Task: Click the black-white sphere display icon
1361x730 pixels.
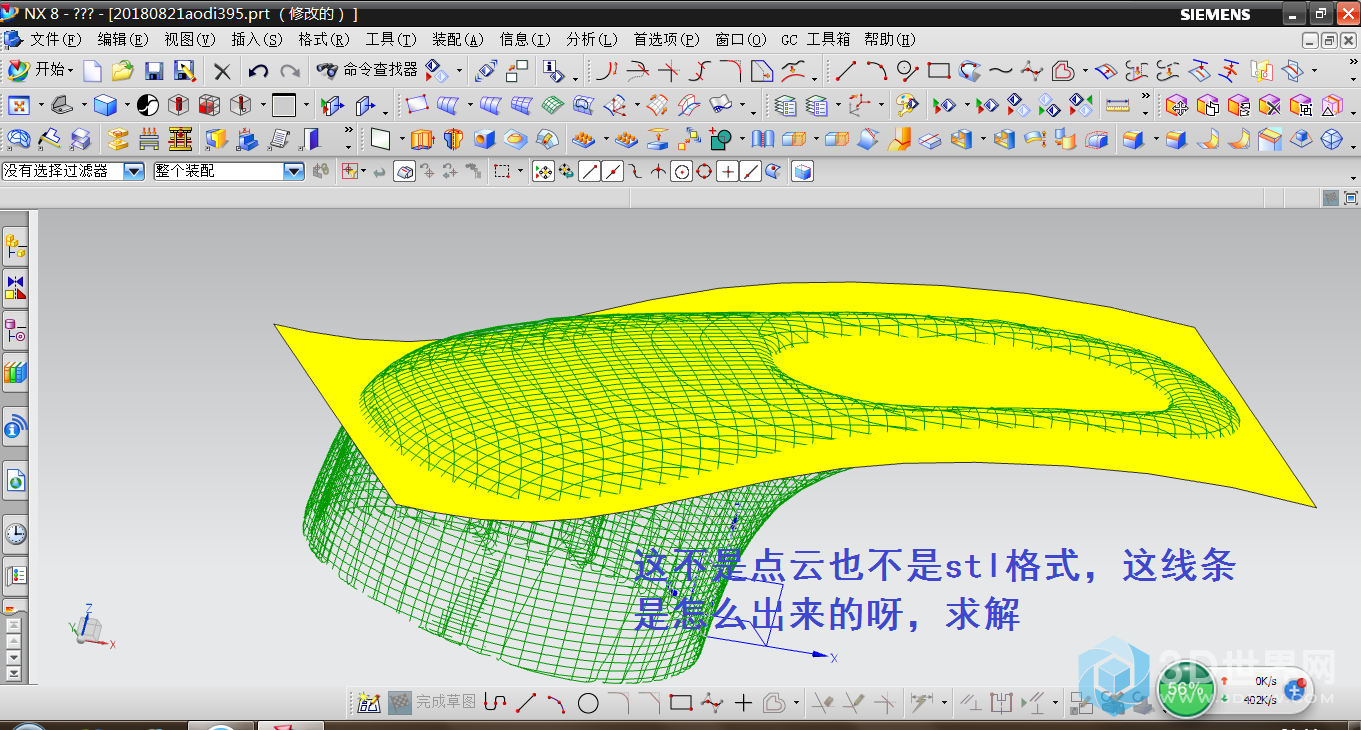Action: pyautogui.click(x=148, y=105)
